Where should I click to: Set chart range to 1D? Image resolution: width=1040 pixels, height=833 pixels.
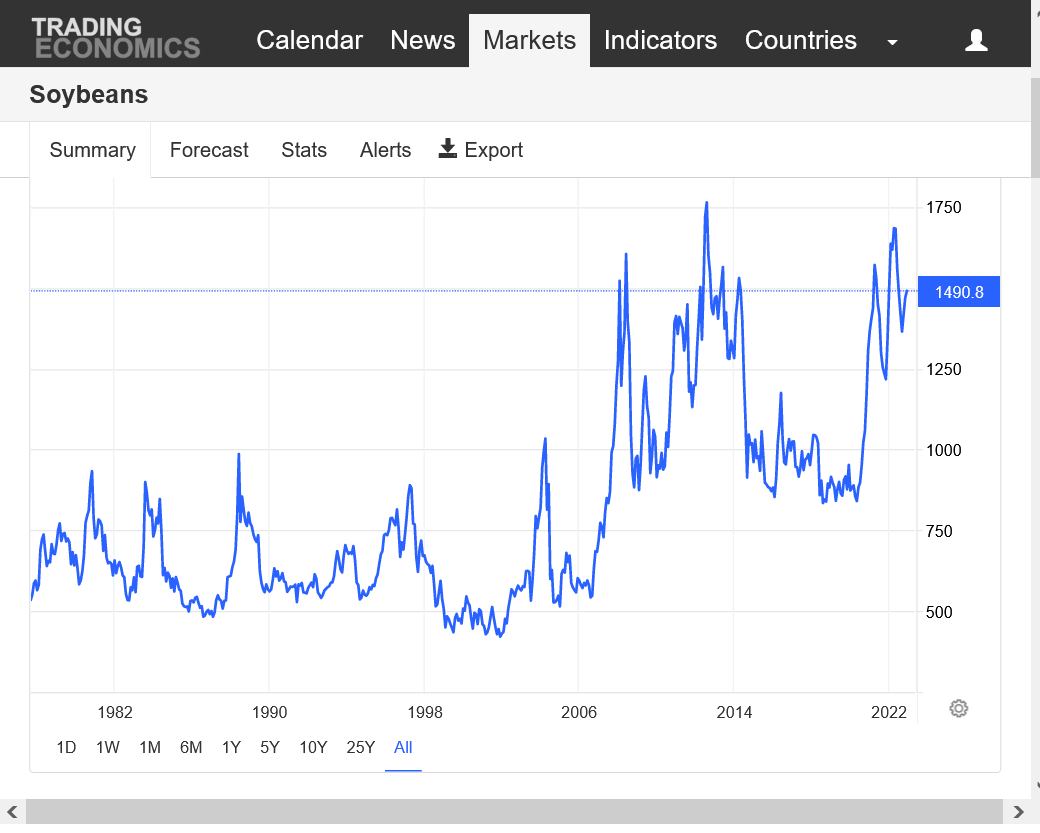click(66, 747)
